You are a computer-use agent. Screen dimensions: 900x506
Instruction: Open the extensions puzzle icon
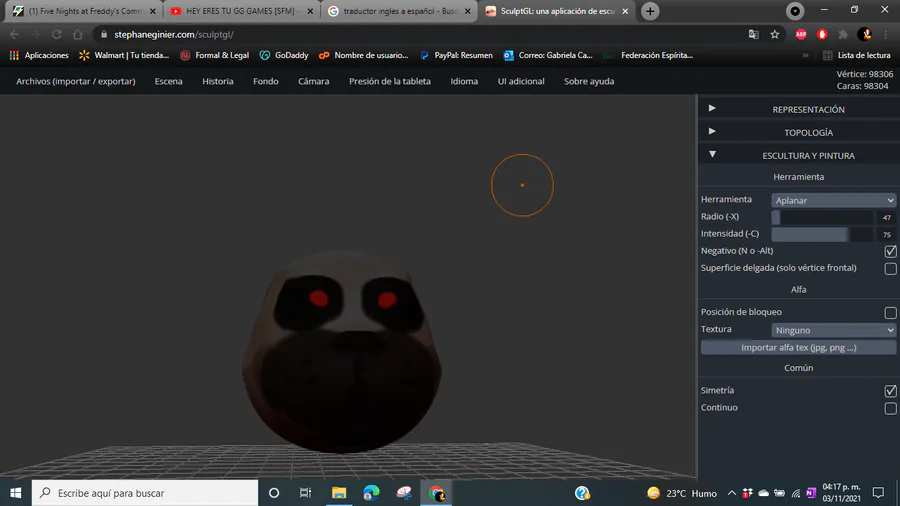click(x=843, y=34)
